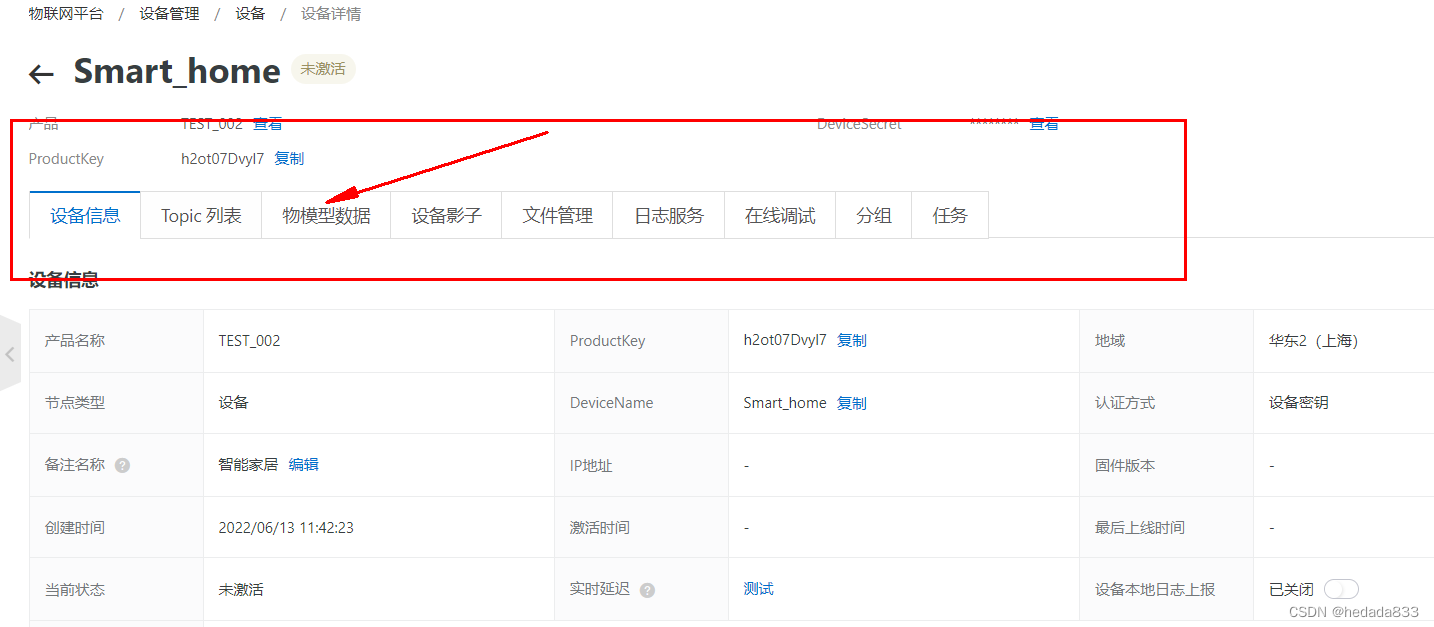The width and height of the screenshot is (1434, 627).
Task: Click the 未激活 status badge
Action: pos(323,70)
